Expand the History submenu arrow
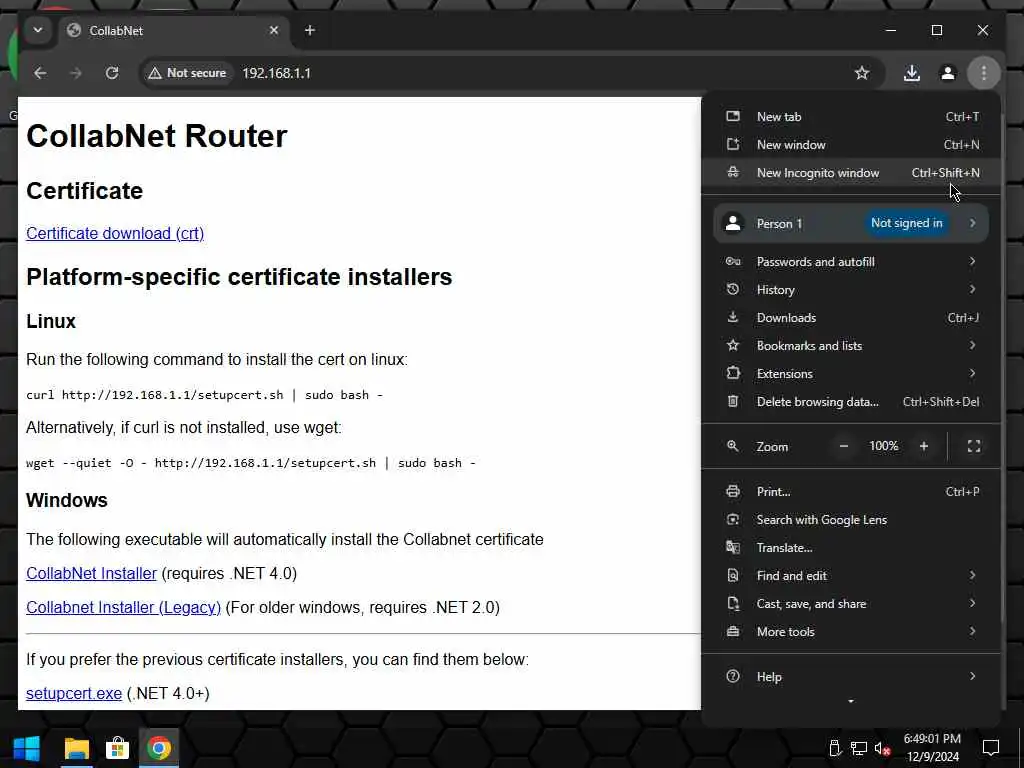 click(x=972, y=289)
